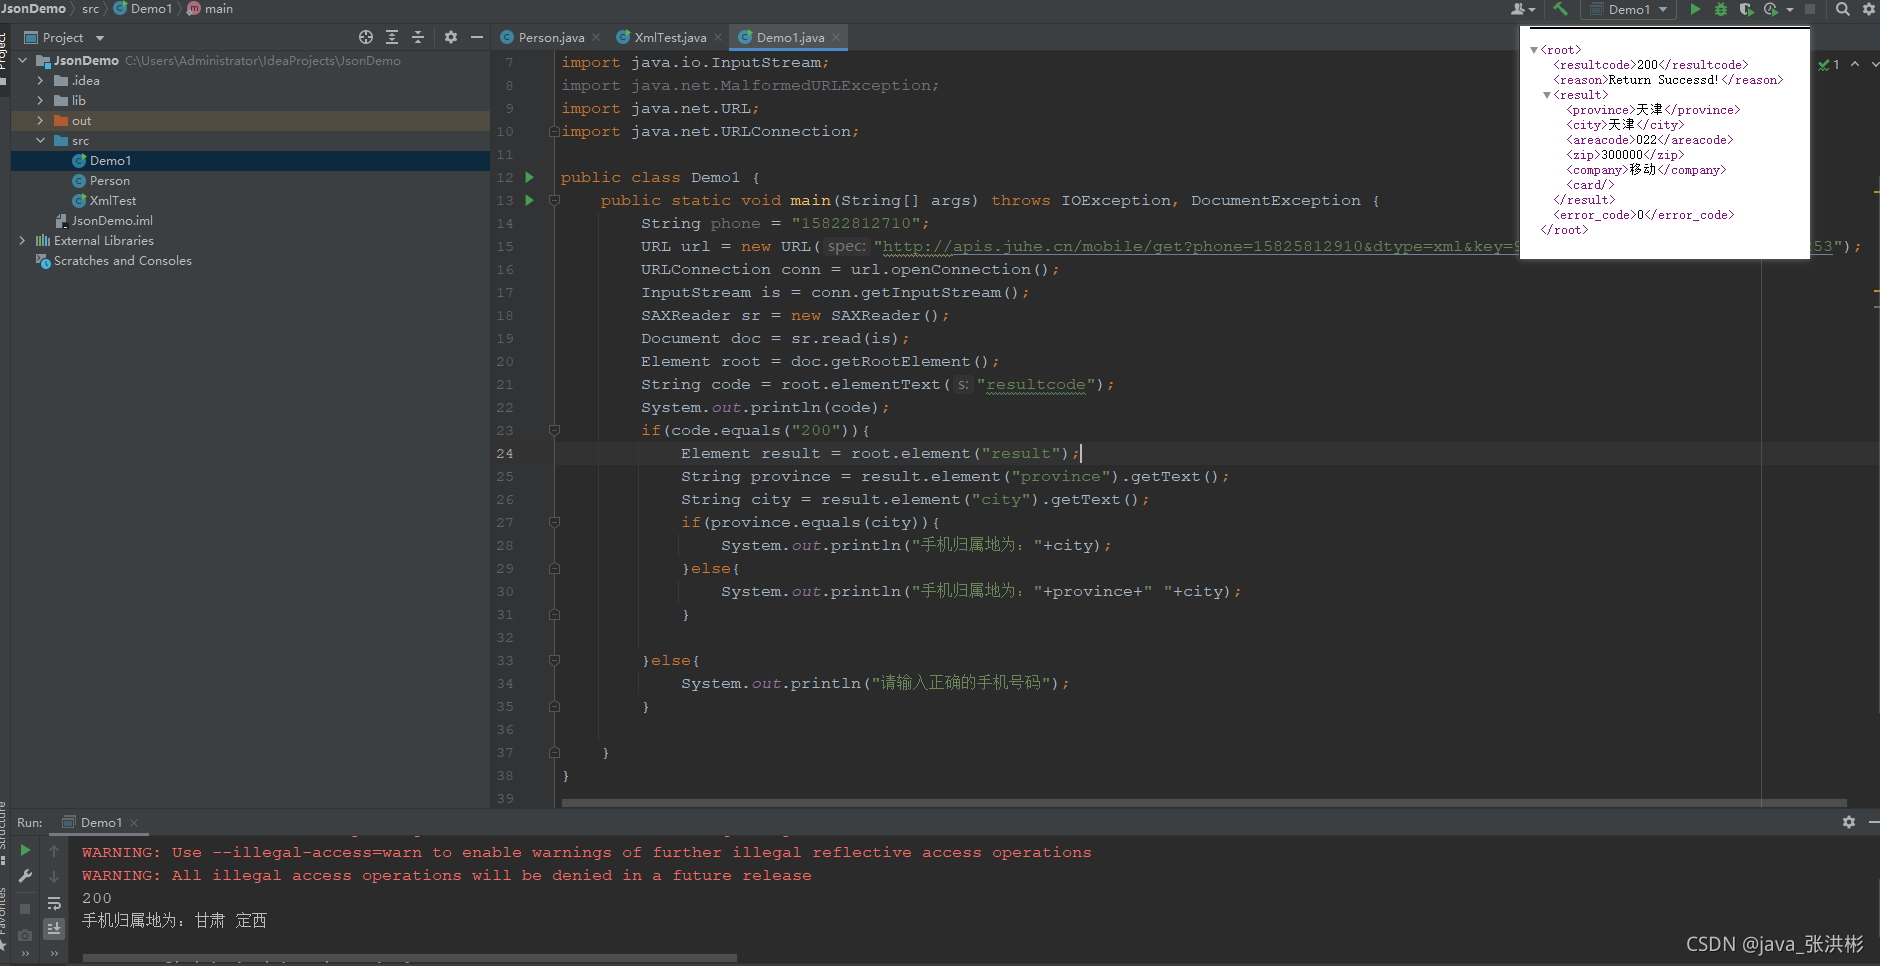Close the XmlTest.java tab
1880x966 pixels.
click(x=718, y=37)
